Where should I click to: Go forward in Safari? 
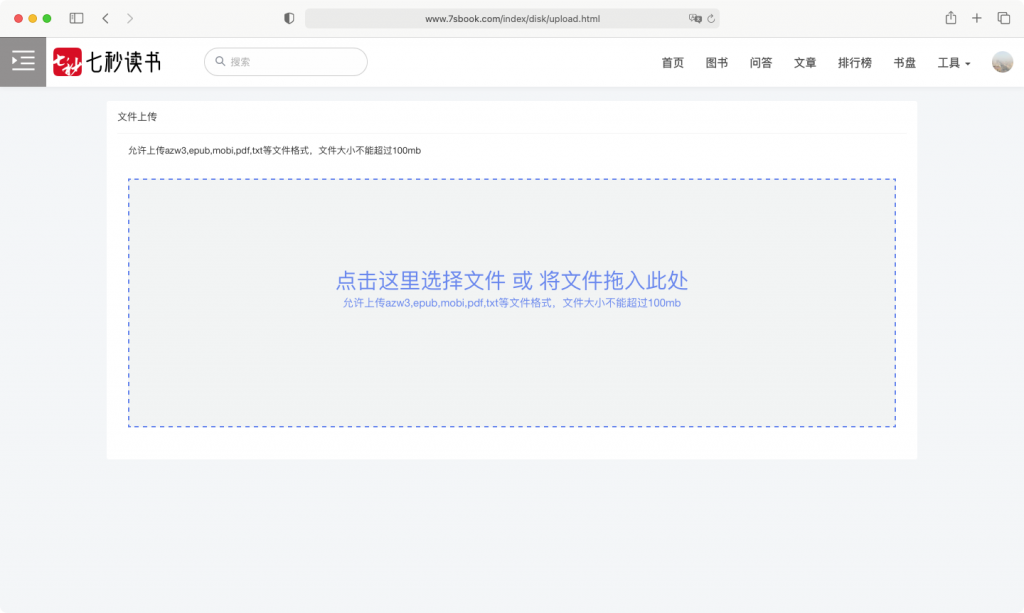click(130, 18)
